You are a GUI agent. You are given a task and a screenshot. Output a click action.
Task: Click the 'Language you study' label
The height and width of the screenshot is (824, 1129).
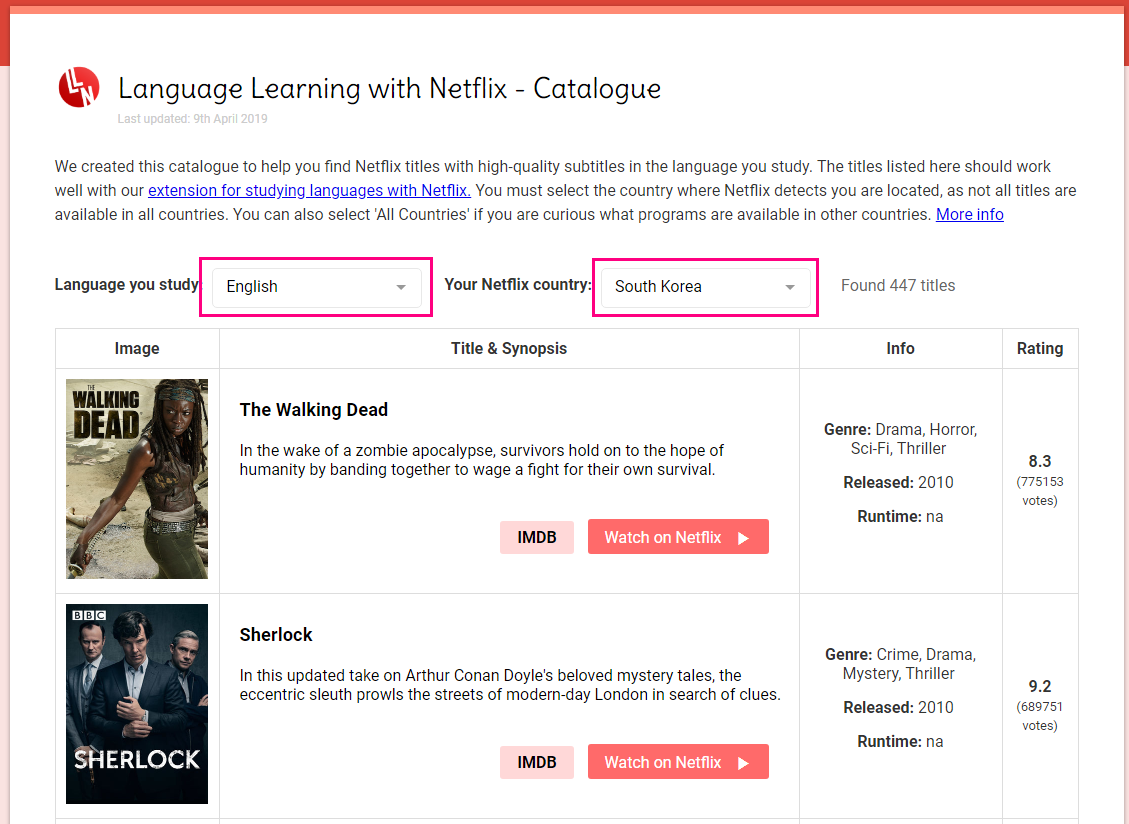click(x=127, y=285)
